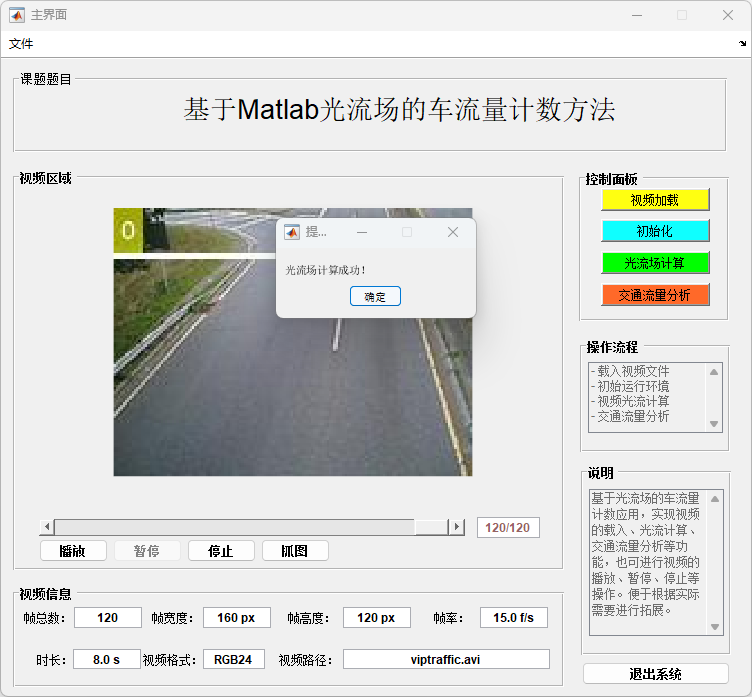
Task: Click the MATLAB icon in main window title bar
Action: click(17, 15)
